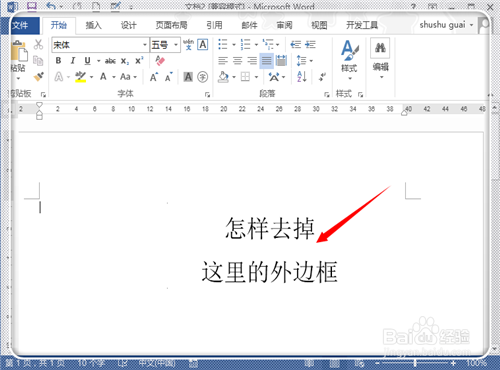Click the character border A icon
The height and width of the screenshot is (370, 500).
(203, 44)
